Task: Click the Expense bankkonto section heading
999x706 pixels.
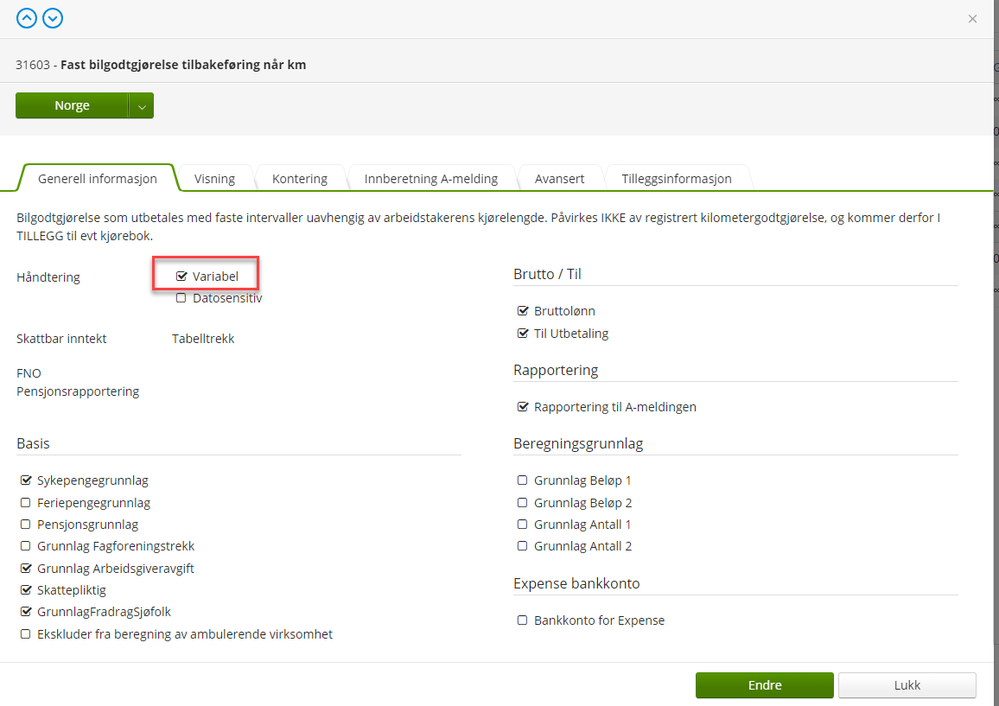Action: [577, 584]
